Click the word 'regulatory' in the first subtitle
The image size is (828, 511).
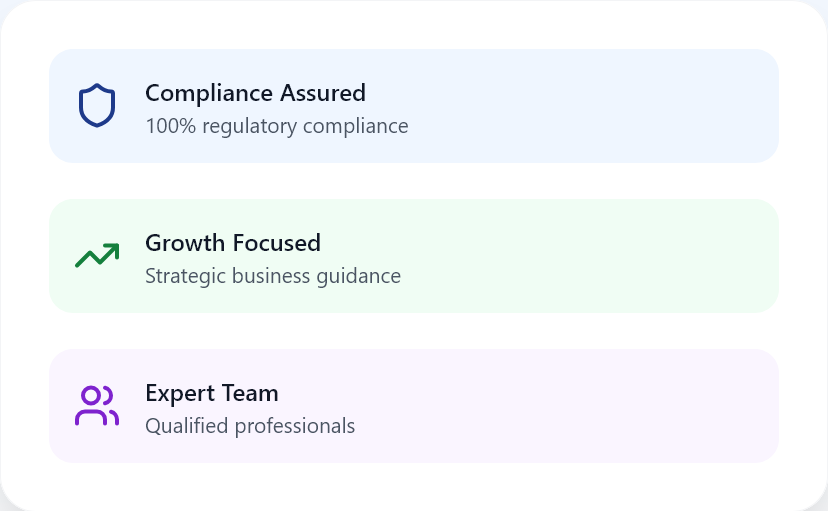click(x=250, y=127)
